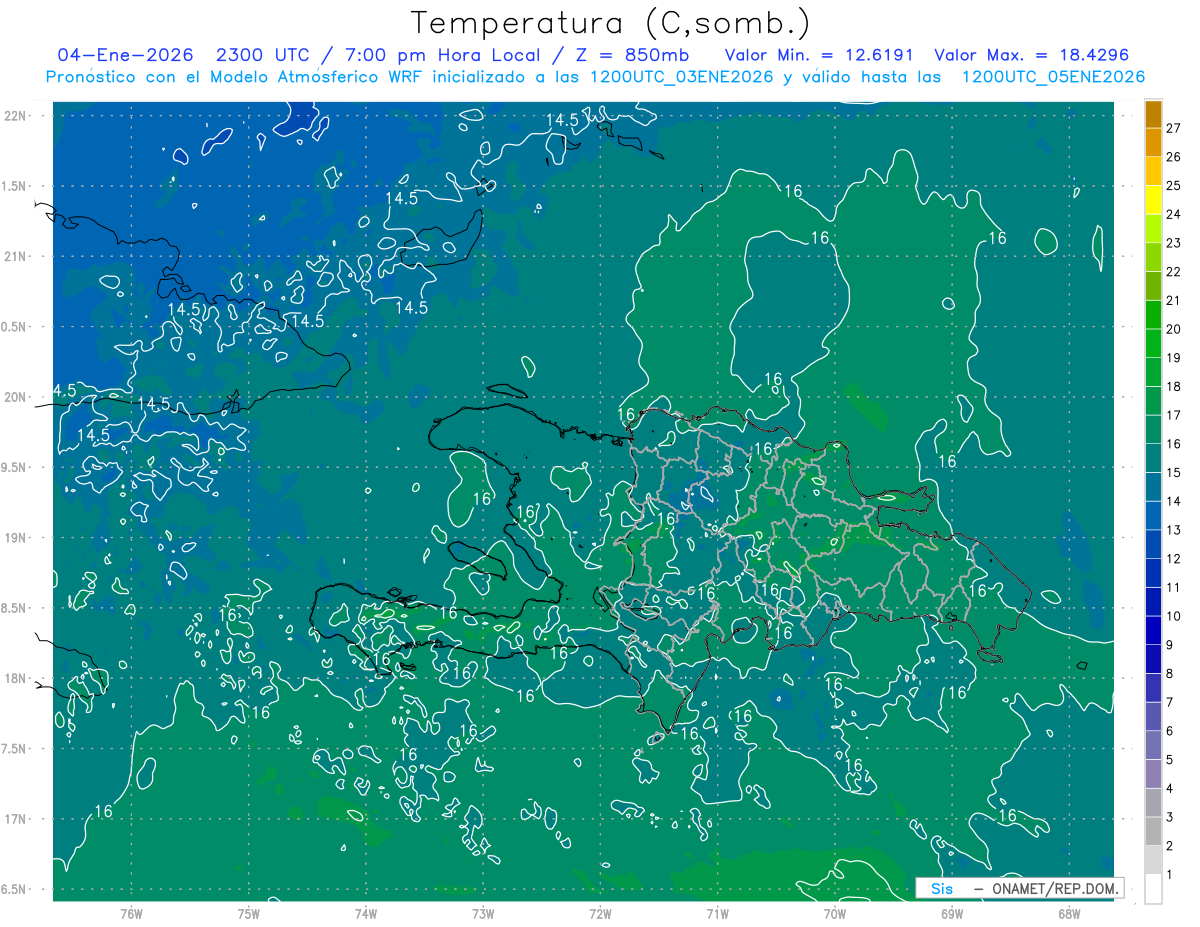Click the yellow legend band between 24 and 25
This screenshot has height=927, width=1200.
[1153, 199]
